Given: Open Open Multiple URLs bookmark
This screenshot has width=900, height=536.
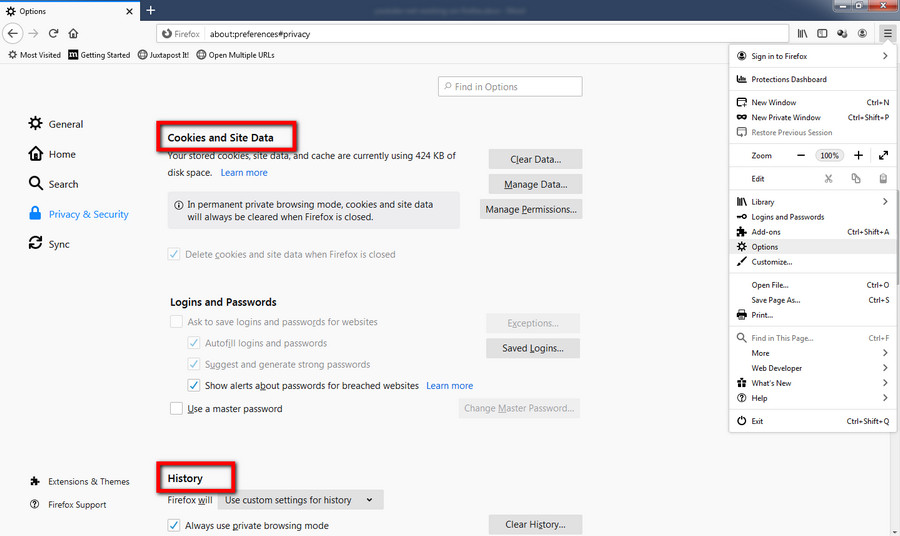Looking at the screenshot, I should tap(235, 55).
